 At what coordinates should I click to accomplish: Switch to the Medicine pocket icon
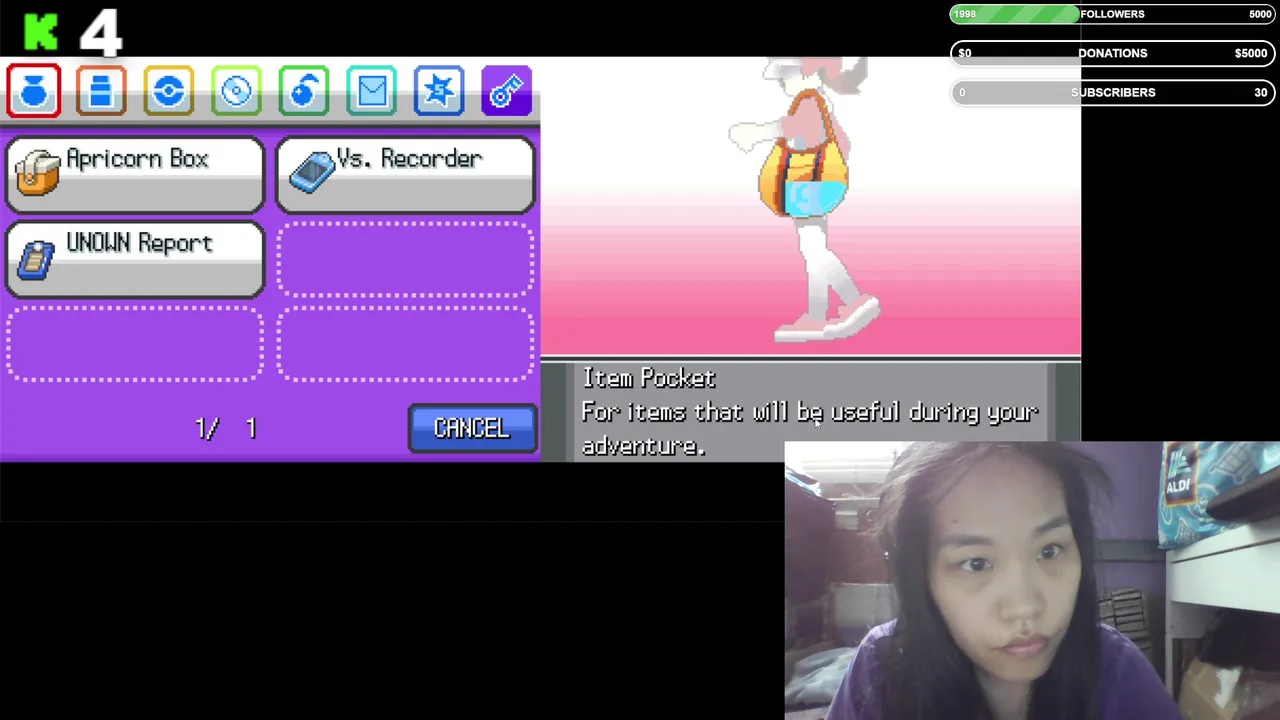pyautogui.click(x=101, y=91)
